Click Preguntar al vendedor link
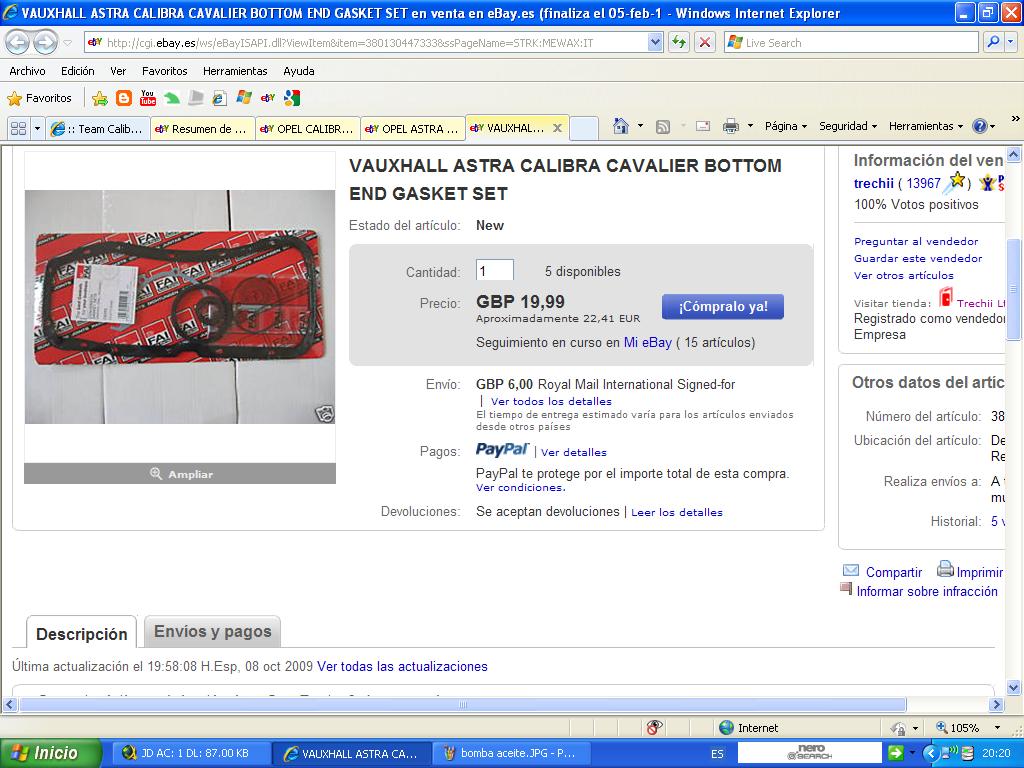 (x=916, y=242)
